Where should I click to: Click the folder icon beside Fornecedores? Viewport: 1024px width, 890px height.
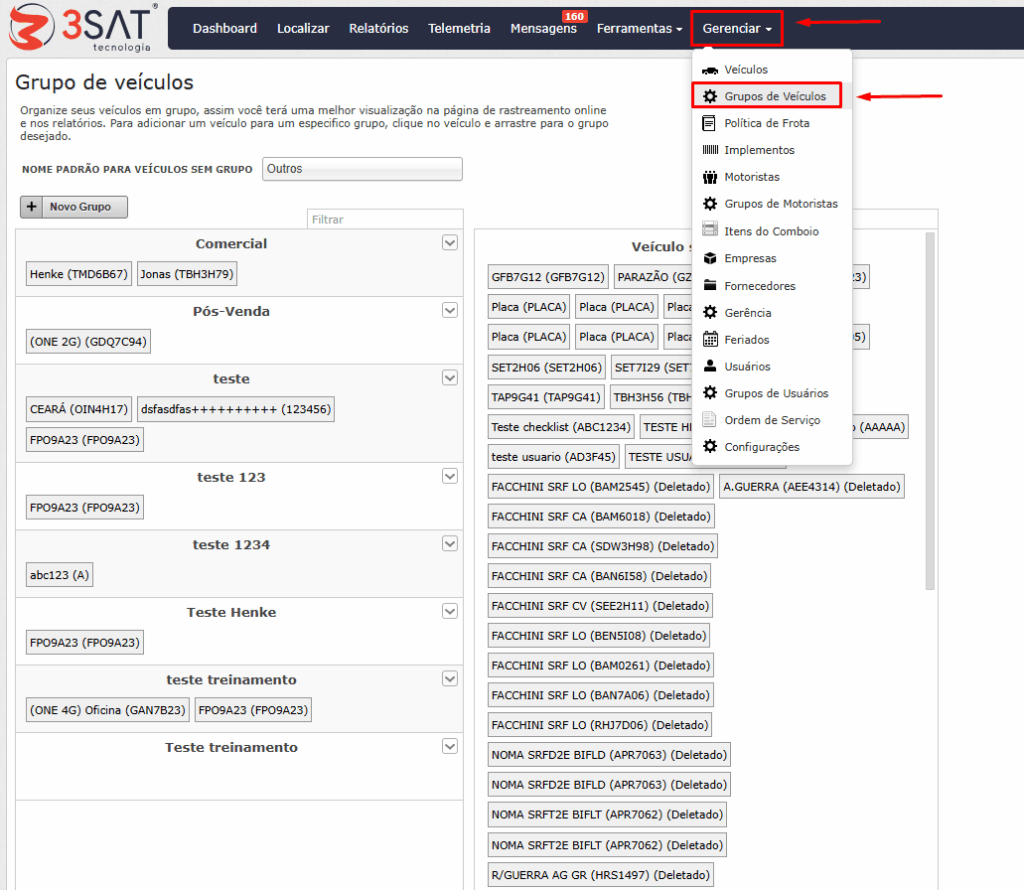pyautogui.click(x=710, y=286)
